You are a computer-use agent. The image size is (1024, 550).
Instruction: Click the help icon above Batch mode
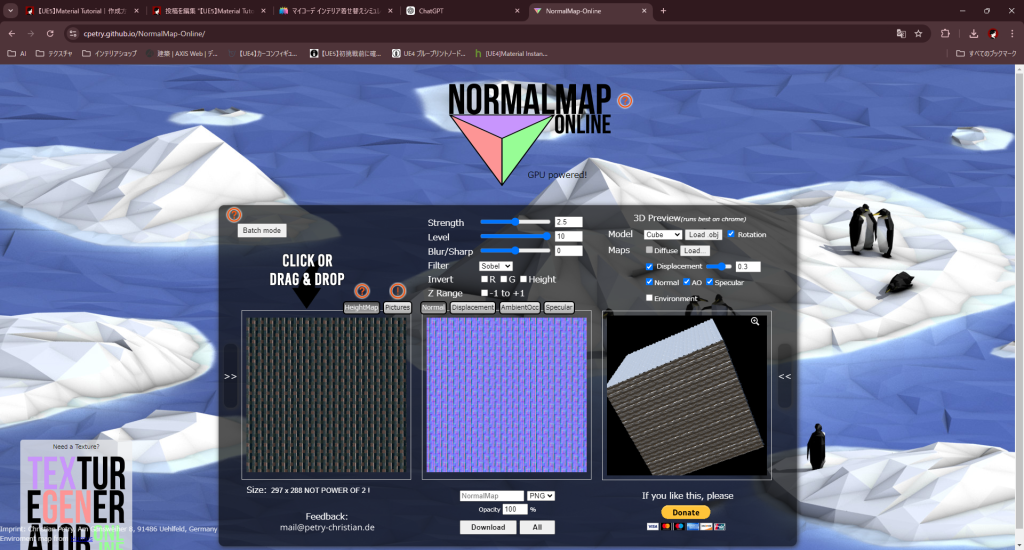234,214
